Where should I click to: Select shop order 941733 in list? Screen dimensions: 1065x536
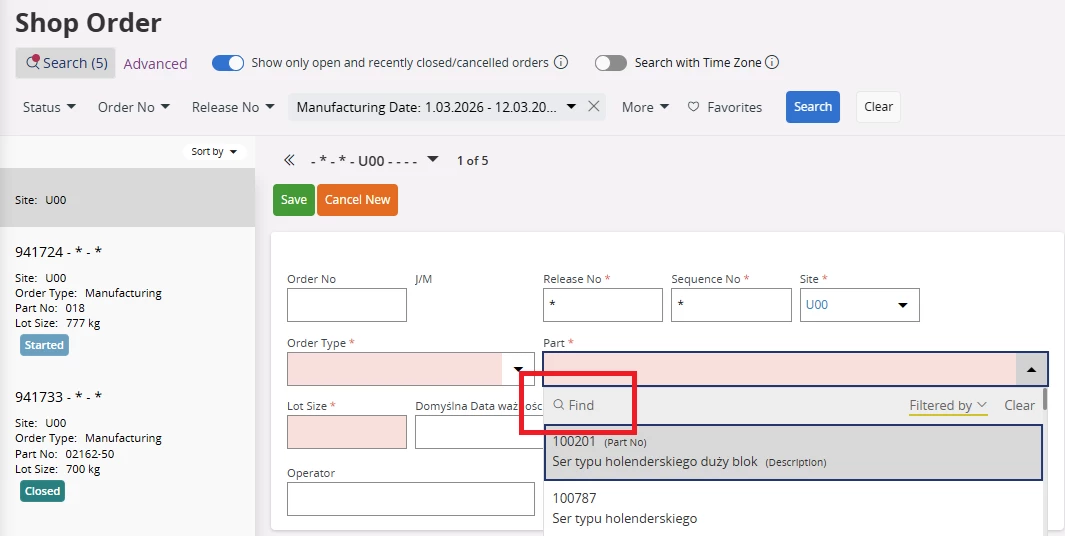(128, 444)
